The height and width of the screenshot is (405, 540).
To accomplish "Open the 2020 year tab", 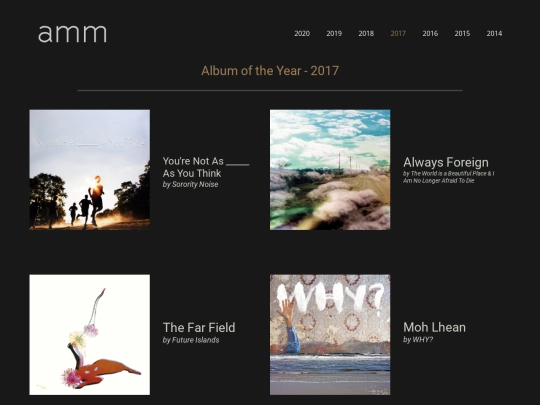I will [302, 33].
